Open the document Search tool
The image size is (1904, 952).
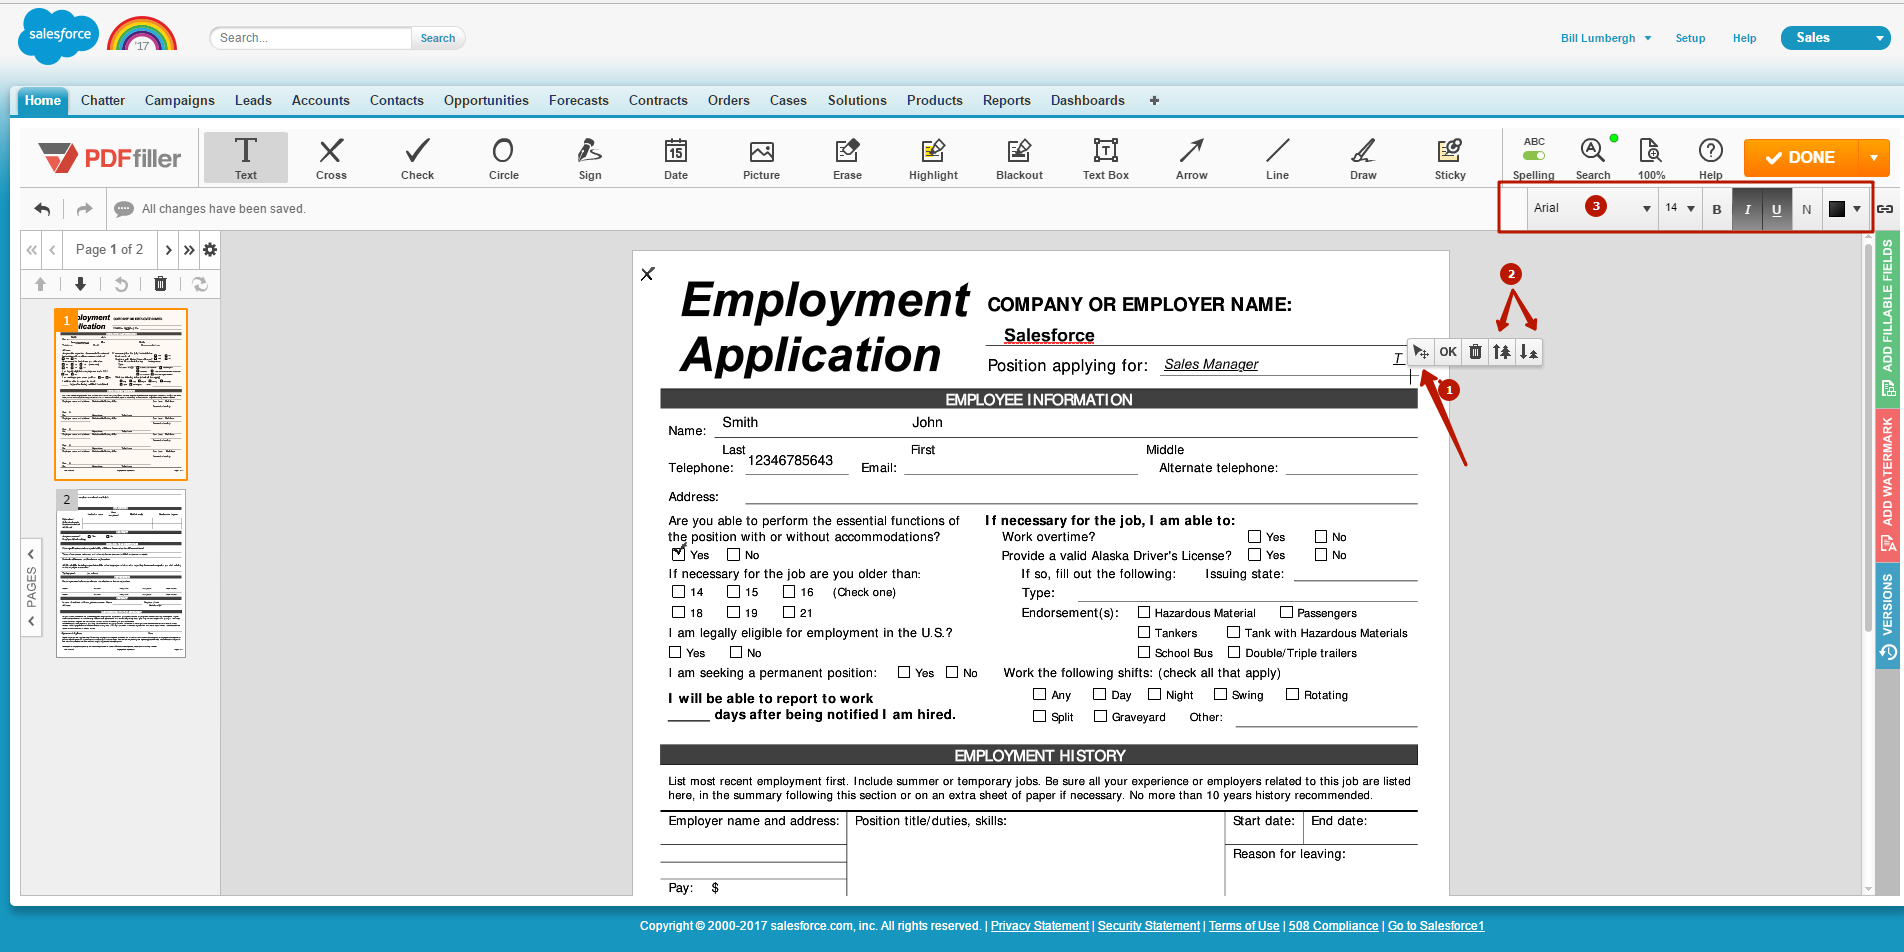click(x=1592, y=158)
